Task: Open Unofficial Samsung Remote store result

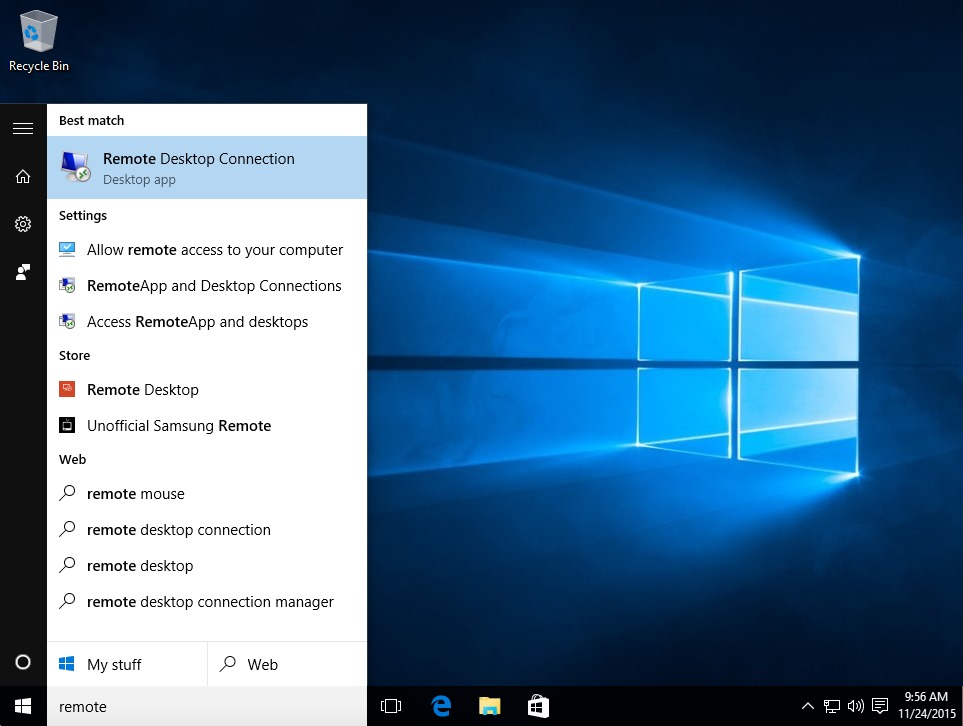Action: [207, 426]
